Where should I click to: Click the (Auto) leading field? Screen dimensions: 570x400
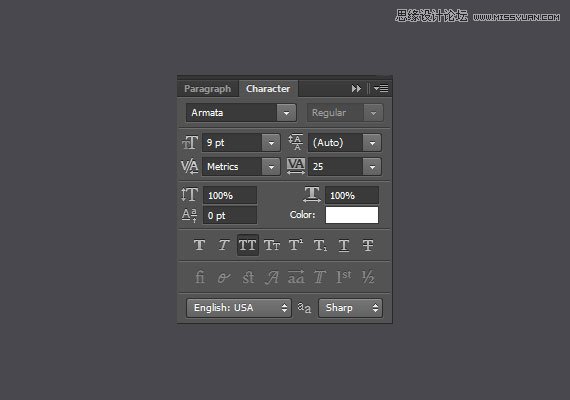336,143
